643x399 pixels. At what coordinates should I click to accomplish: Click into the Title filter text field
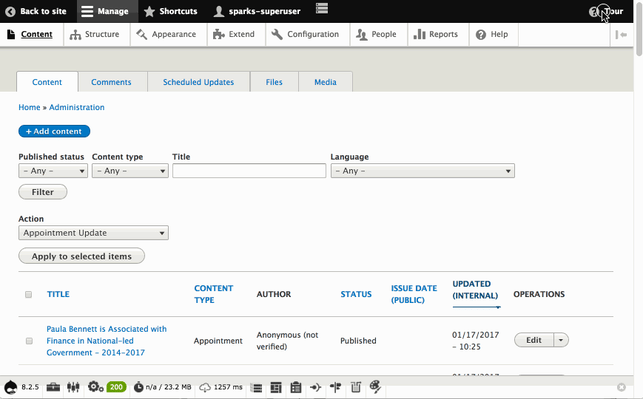pyautogui.click(x=249, y=171)
